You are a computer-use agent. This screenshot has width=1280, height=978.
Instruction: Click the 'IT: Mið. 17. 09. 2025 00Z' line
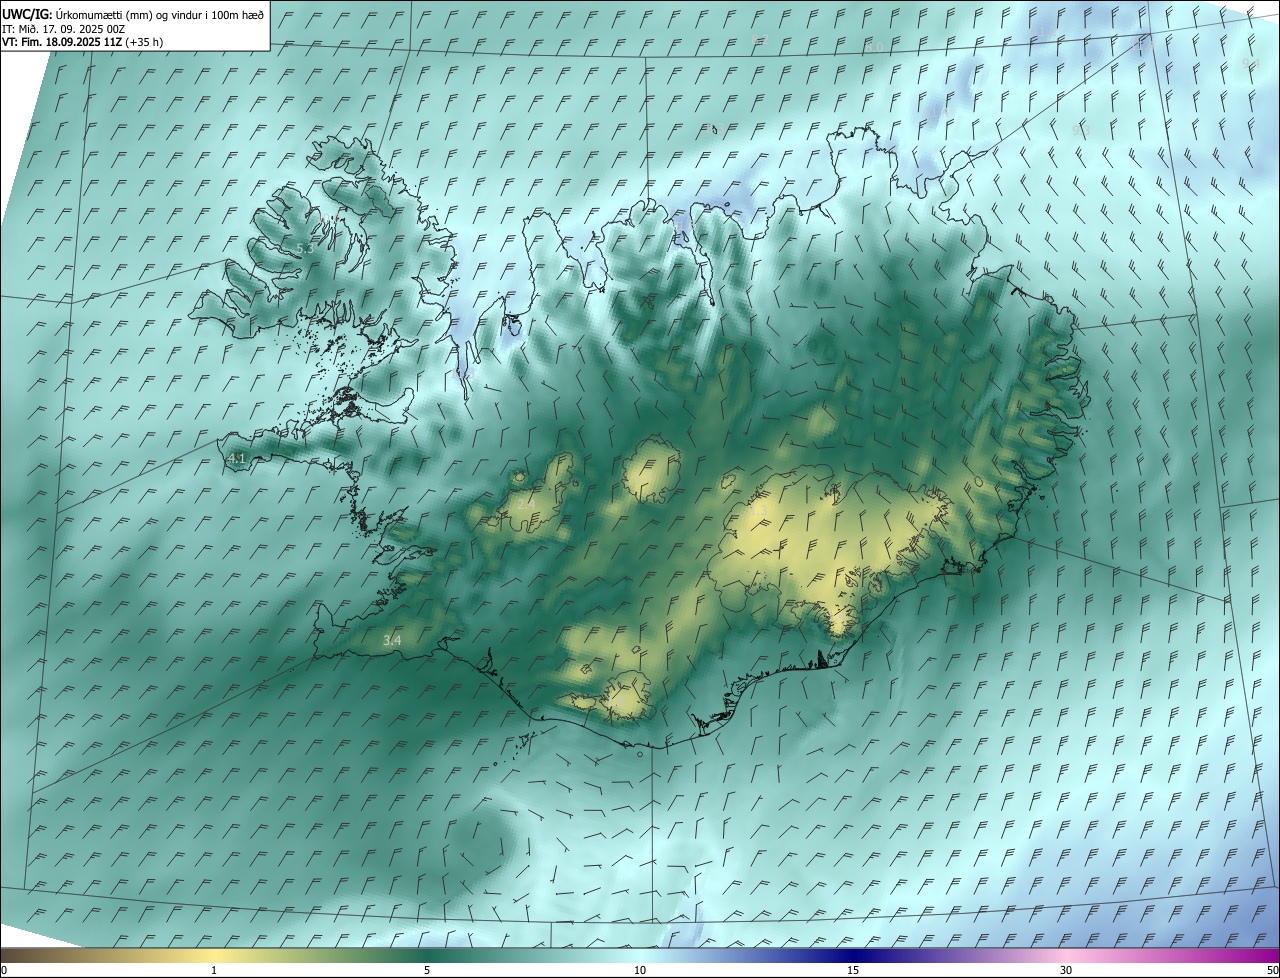tap(63, 29)
